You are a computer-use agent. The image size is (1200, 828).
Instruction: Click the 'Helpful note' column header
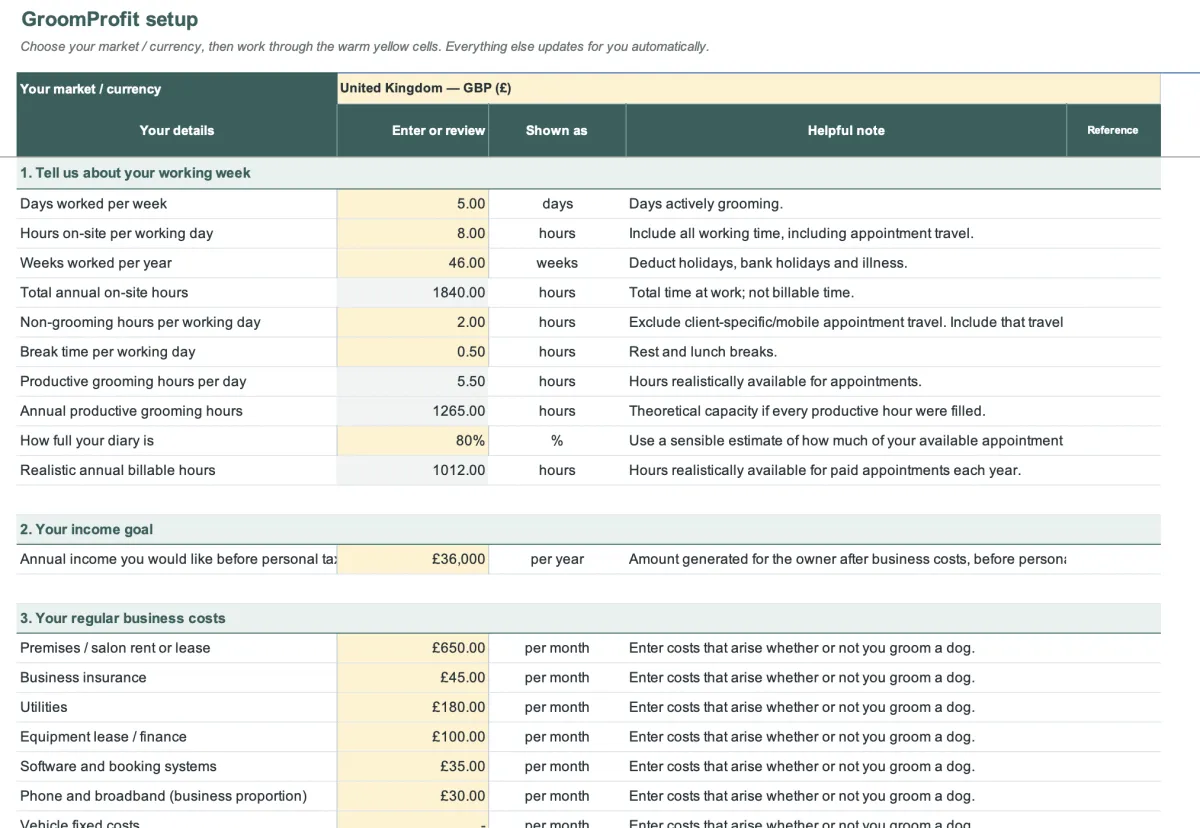(846, 130)
